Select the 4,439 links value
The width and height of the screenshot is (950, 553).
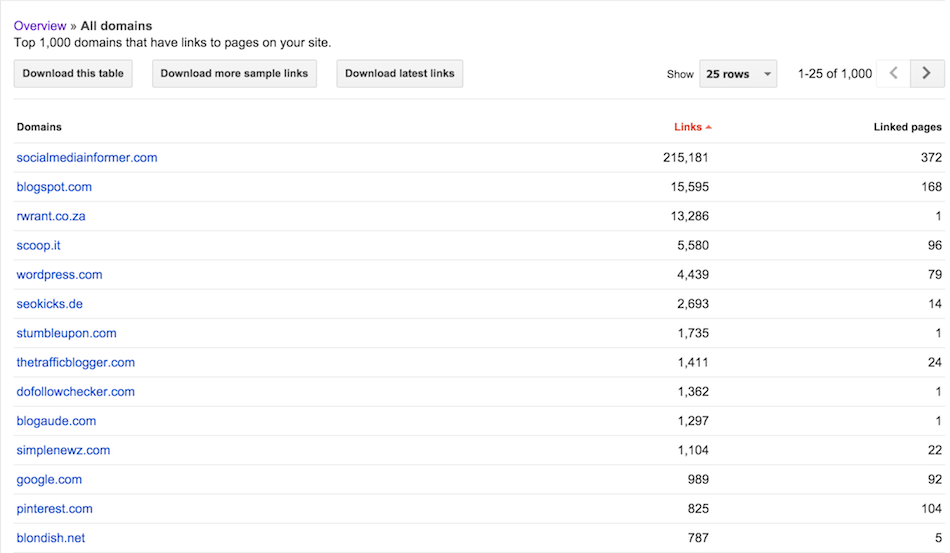coord(693,274)
